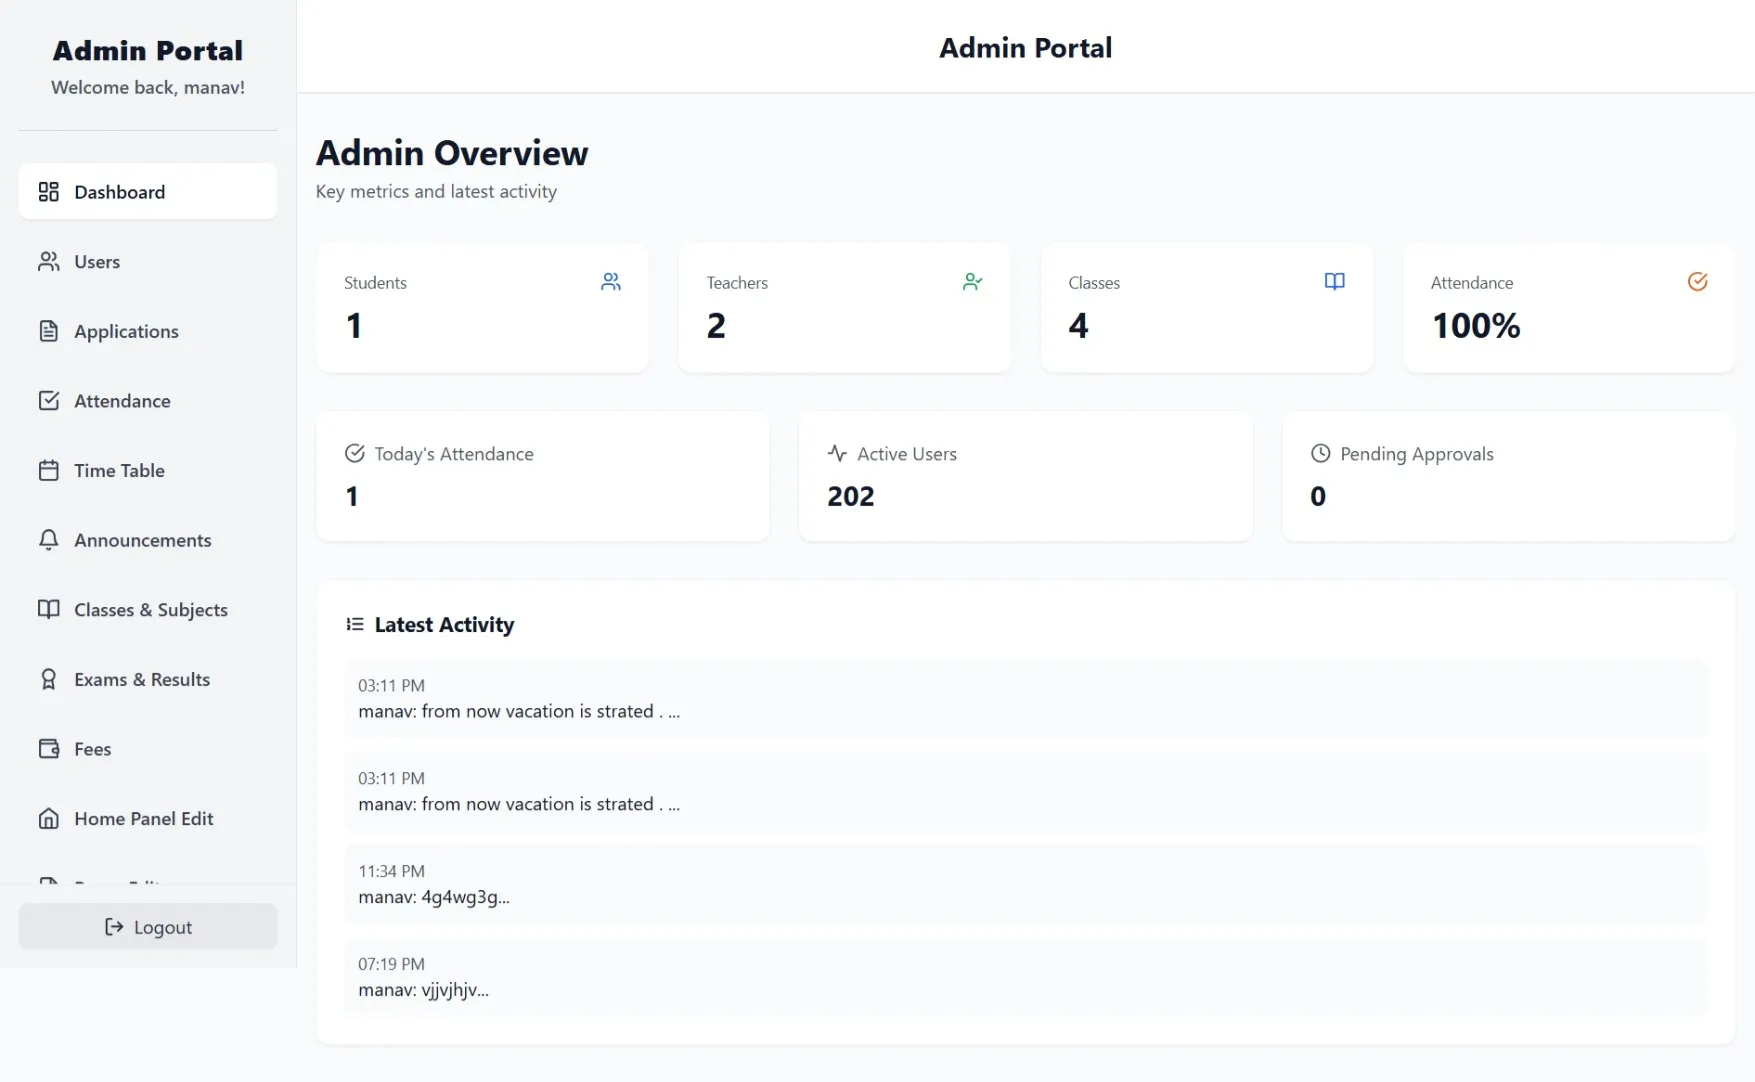Click the Announcements bell icon
1755x1082 pixels.
(49, 540)
